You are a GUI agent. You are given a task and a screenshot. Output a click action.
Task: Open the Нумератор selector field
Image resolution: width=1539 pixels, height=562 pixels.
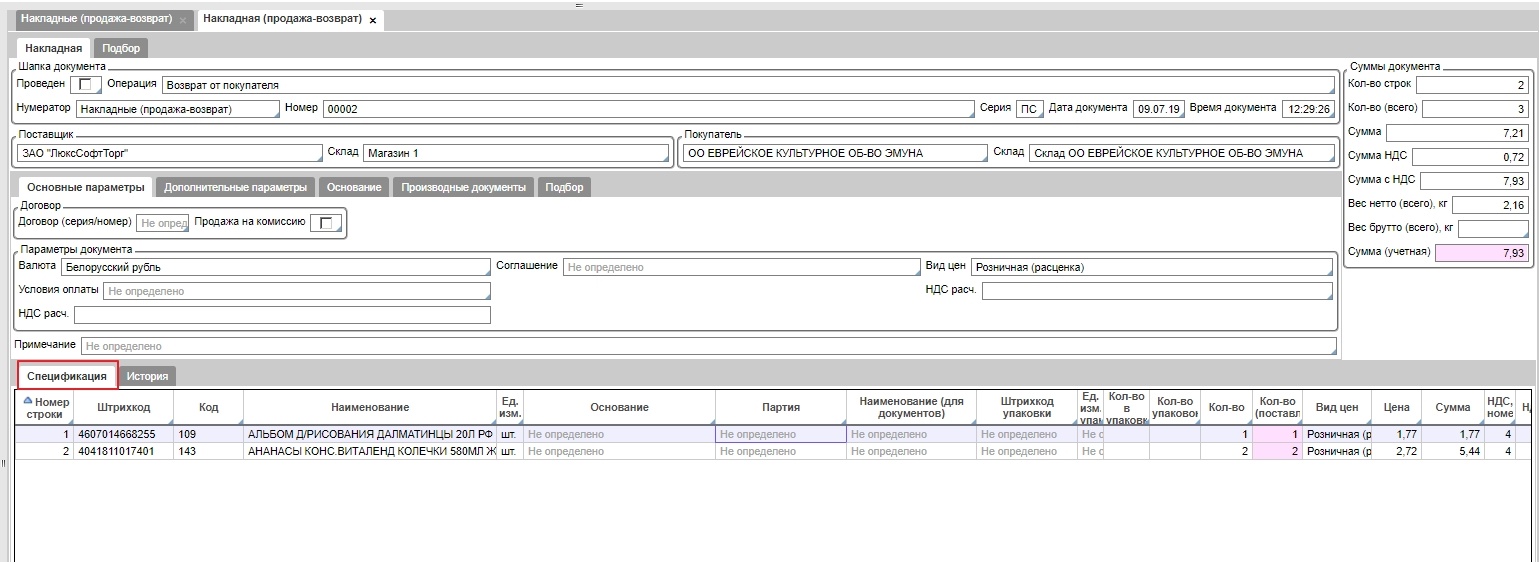[x=178, y=109]
